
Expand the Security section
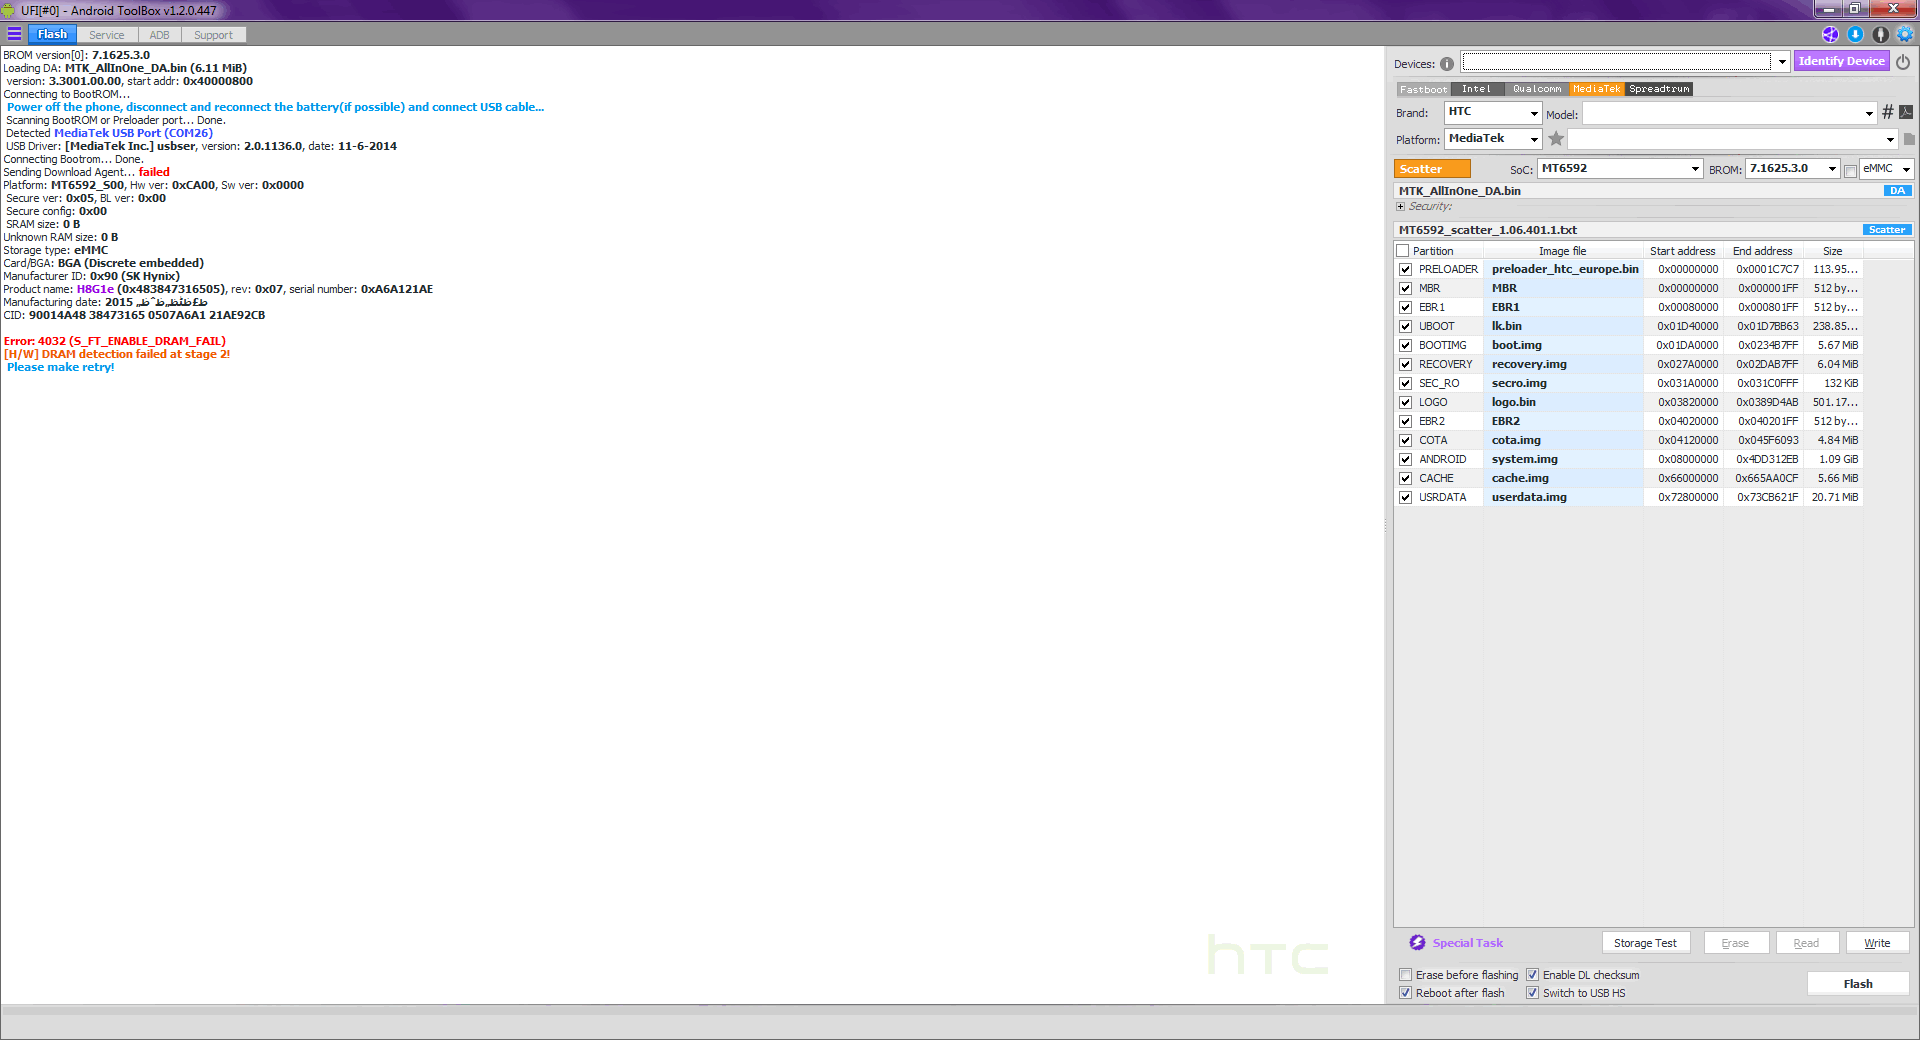click(1401, 207)
